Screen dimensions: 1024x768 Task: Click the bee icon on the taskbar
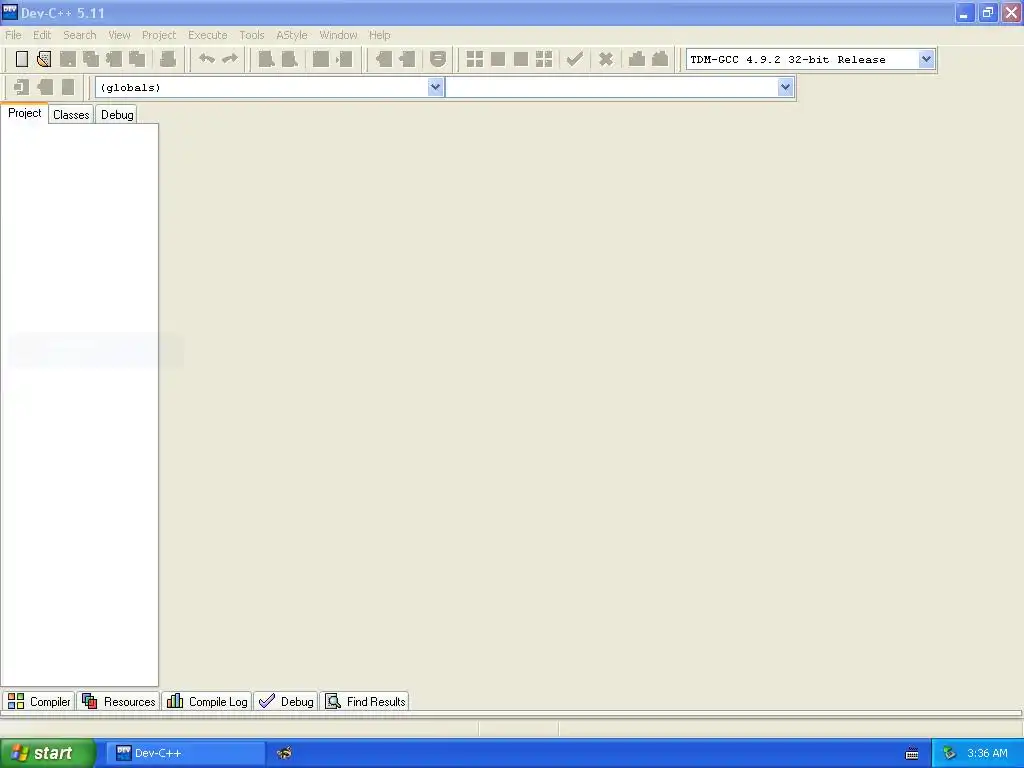[x=284, y=753]
